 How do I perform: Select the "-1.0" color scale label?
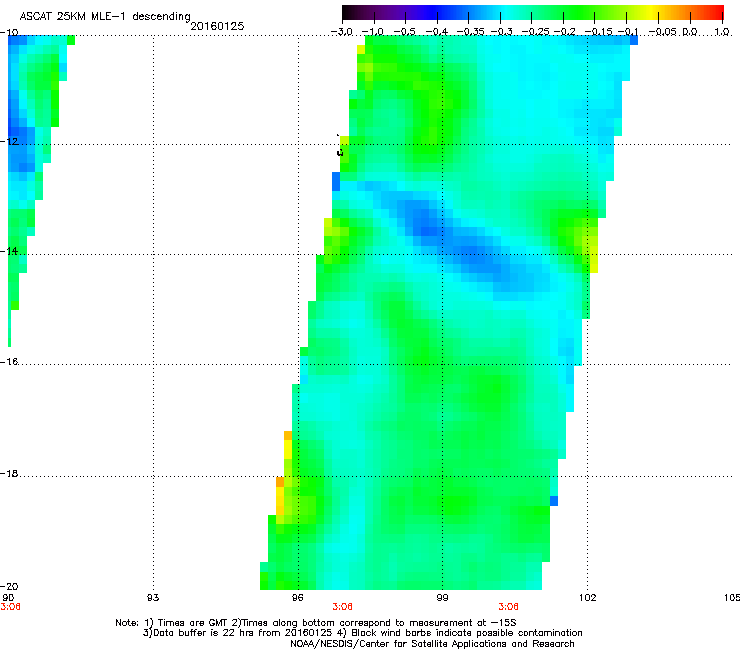pos(372,32)
